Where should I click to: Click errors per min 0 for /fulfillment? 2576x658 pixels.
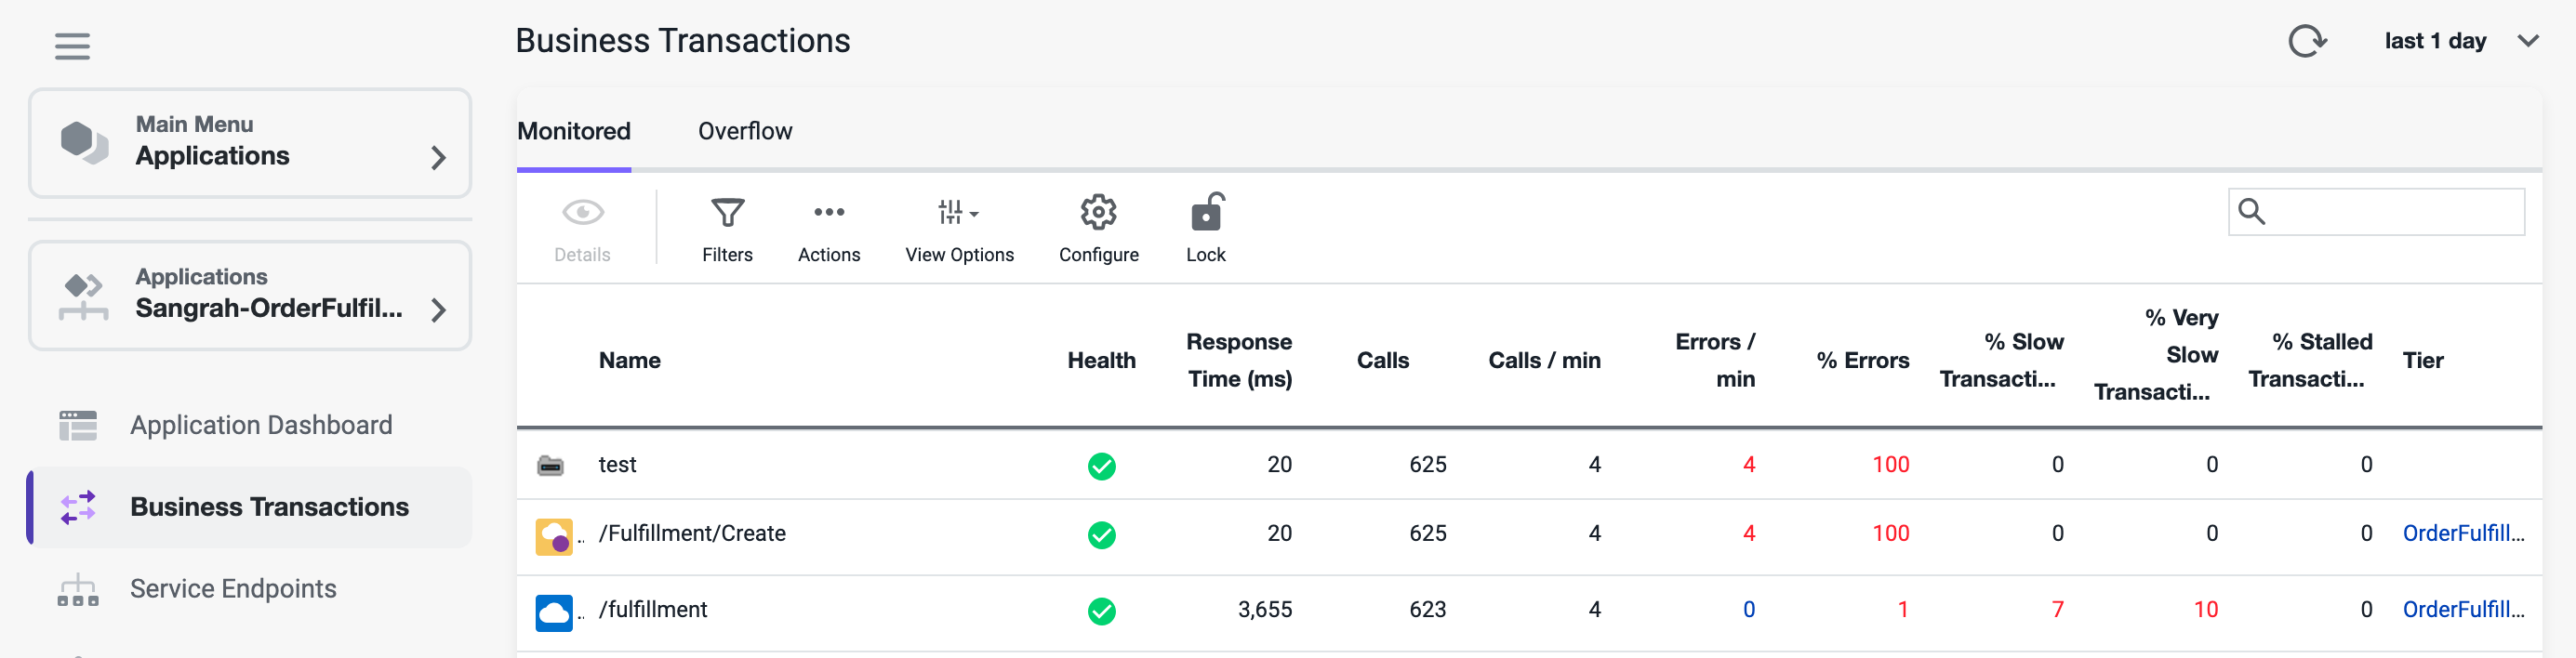(1749, 609)
